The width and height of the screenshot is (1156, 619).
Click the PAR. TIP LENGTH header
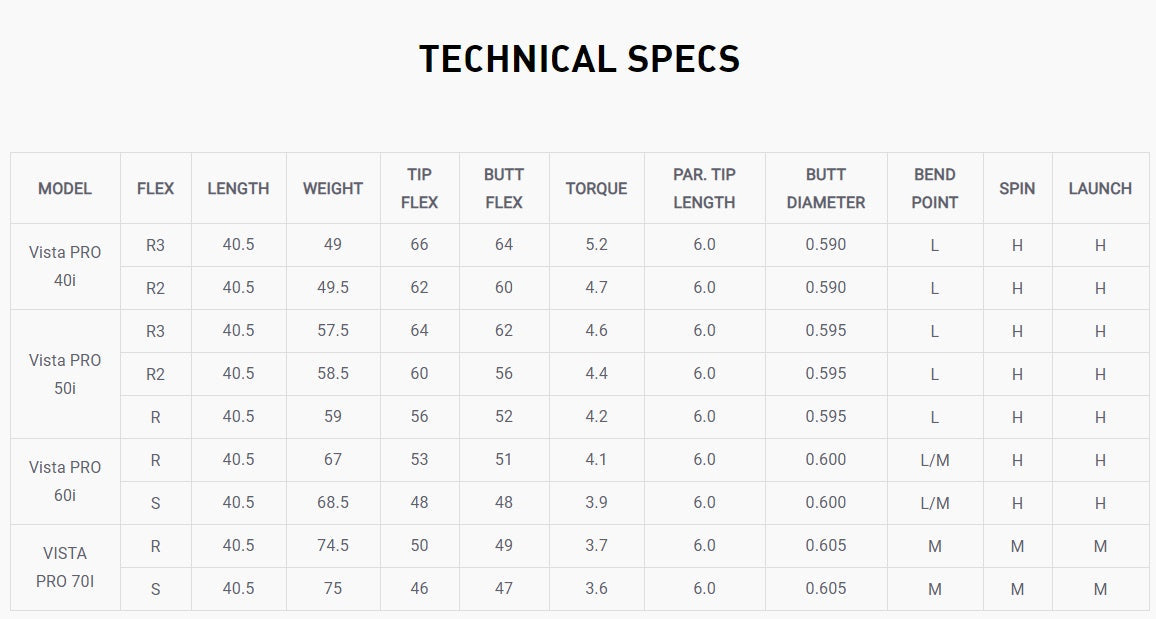pyautogui.click(x=704, y=188)
